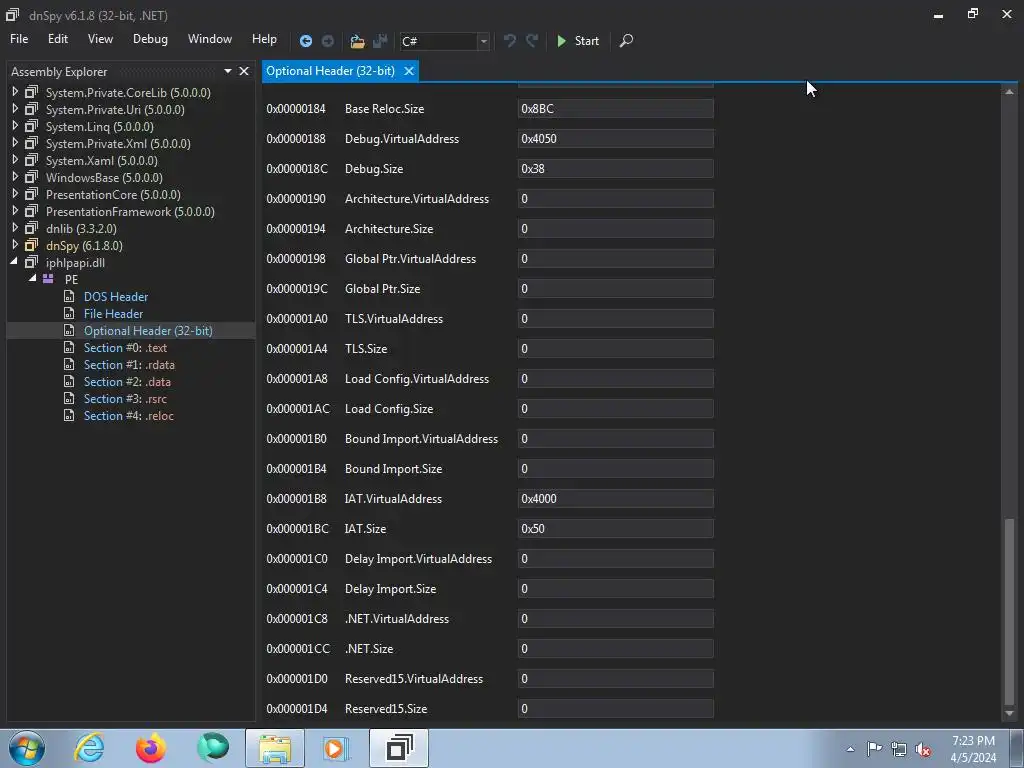Open the Search magnifier icon
This screenshot has height=768, width=1024.
pos(626,40)
